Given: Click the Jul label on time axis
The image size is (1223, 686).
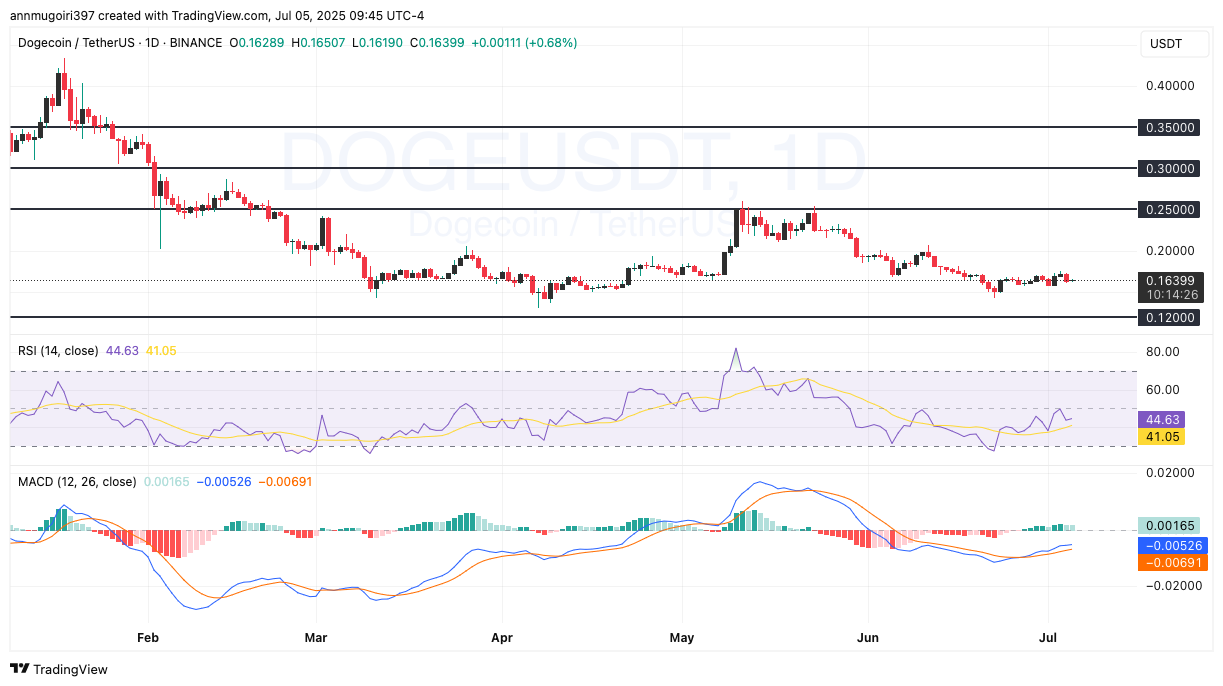Looking at the screenshot, I should click(1050, 637).
